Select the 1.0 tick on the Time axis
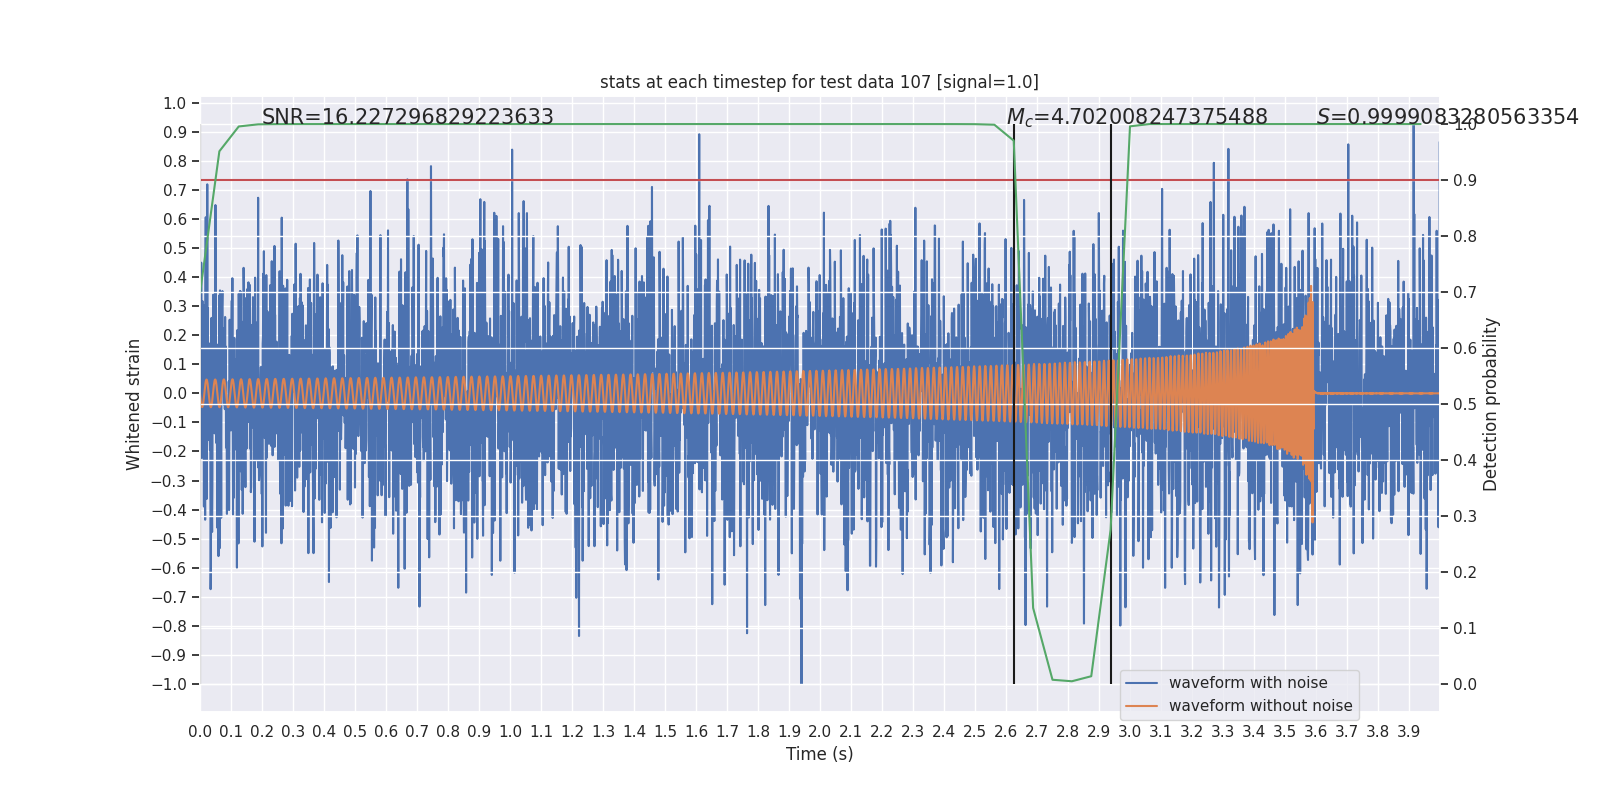 pyautogui.click(x=510, y=732)
